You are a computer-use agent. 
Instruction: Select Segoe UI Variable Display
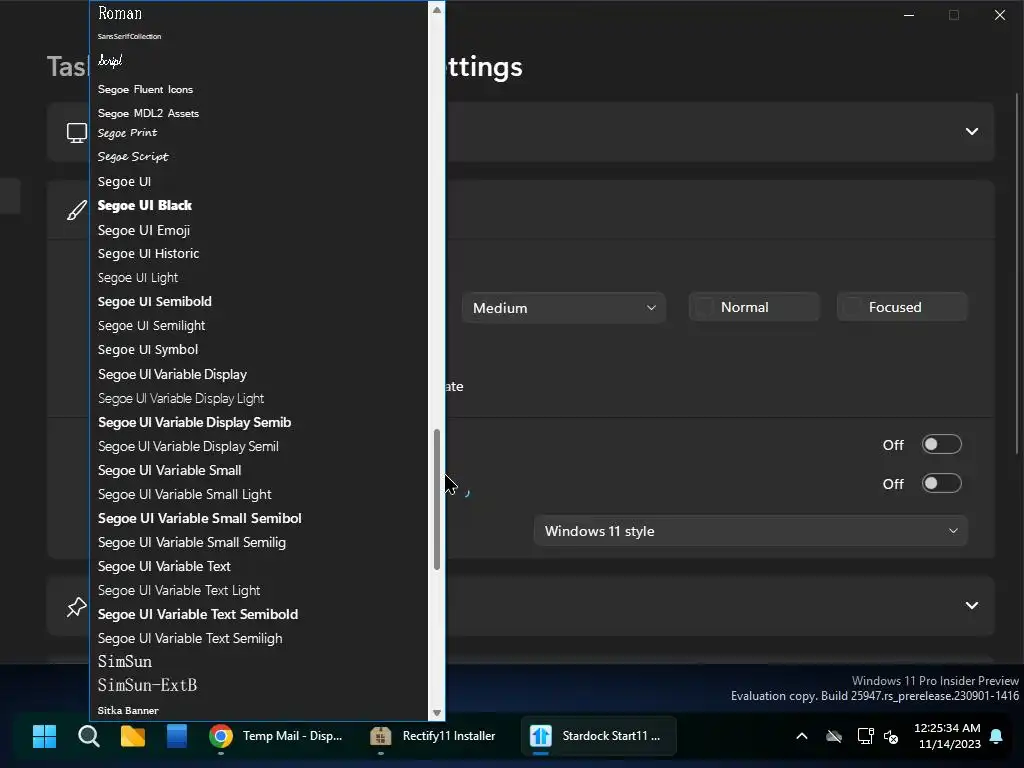(x=259, y=374)
